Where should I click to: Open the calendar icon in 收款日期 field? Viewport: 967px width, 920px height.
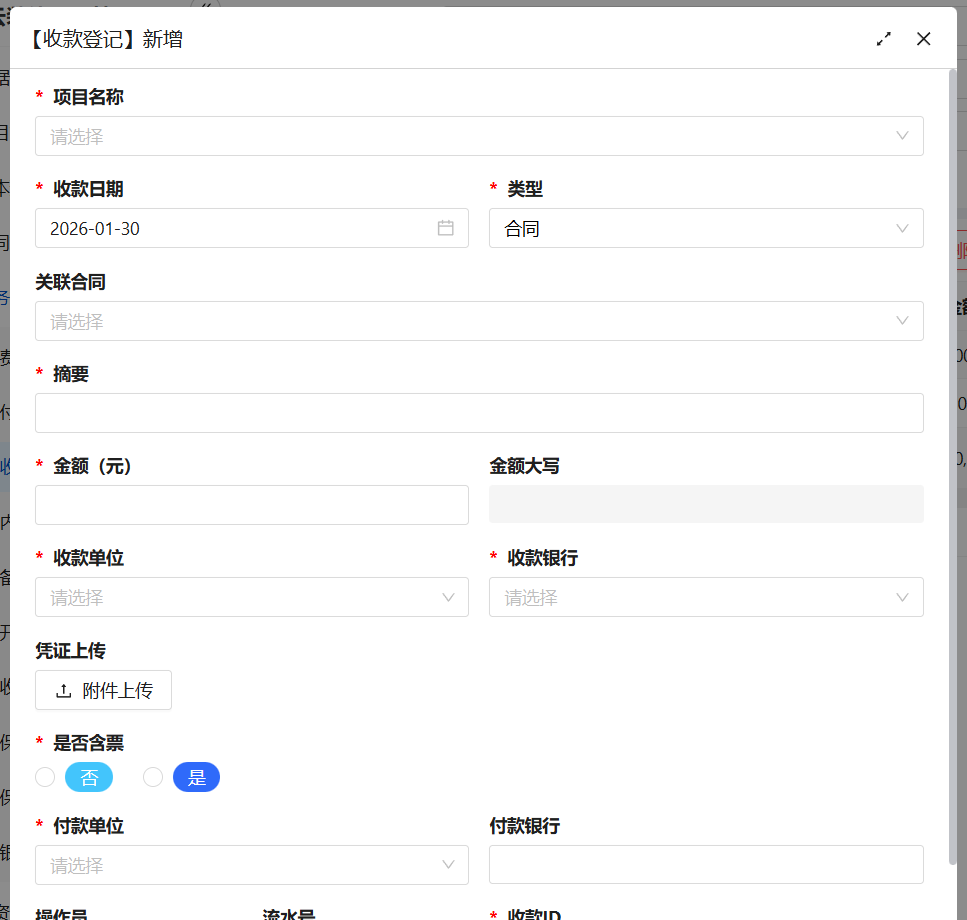click(446, 228)
